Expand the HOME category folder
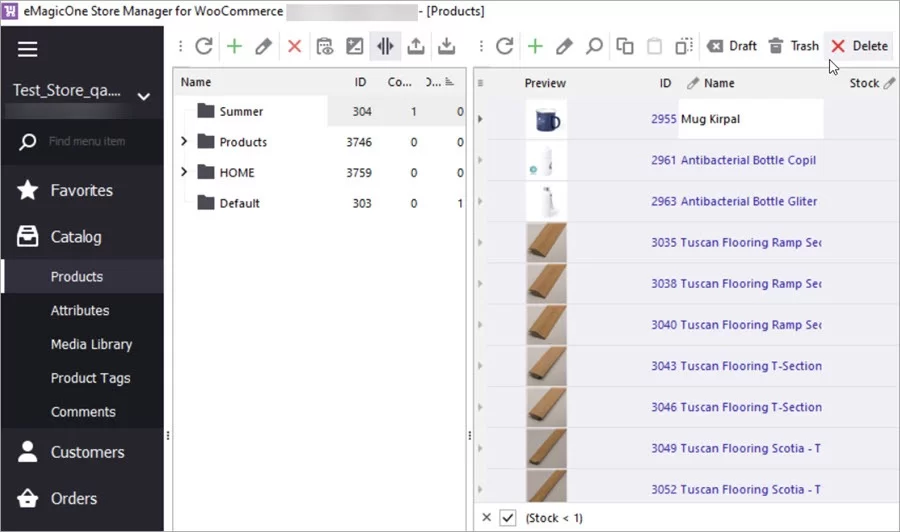900x532 pixels. click(184, 172)
